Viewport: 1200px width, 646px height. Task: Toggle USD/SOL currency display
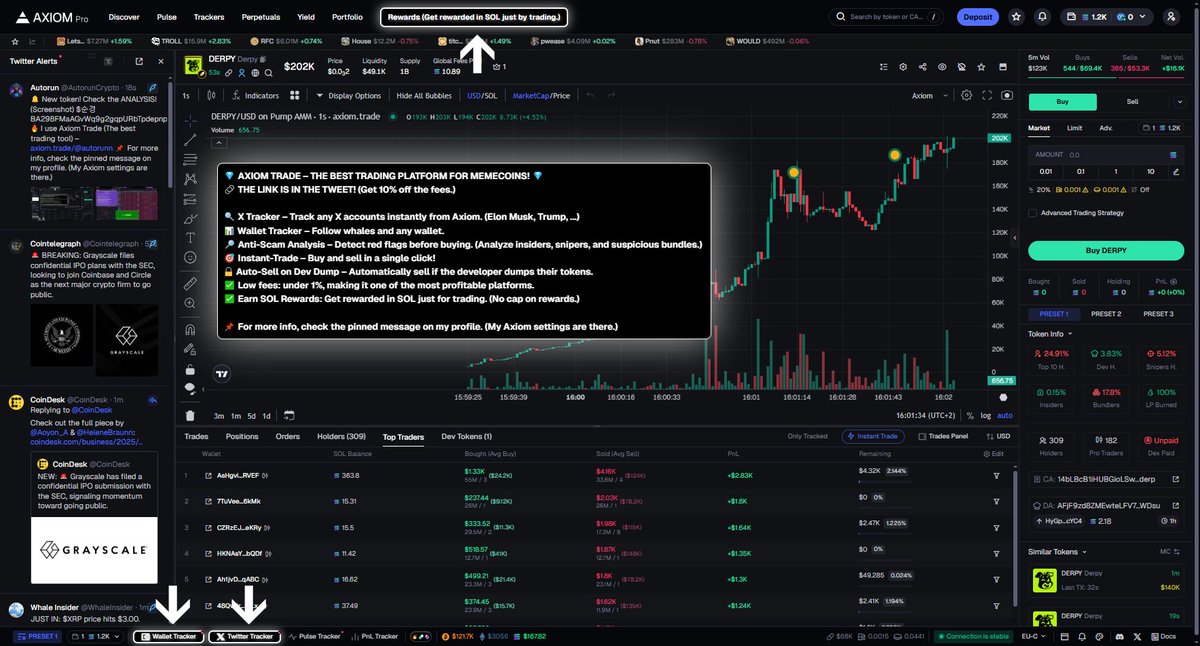pyautogui.click(x=482, y=96)
